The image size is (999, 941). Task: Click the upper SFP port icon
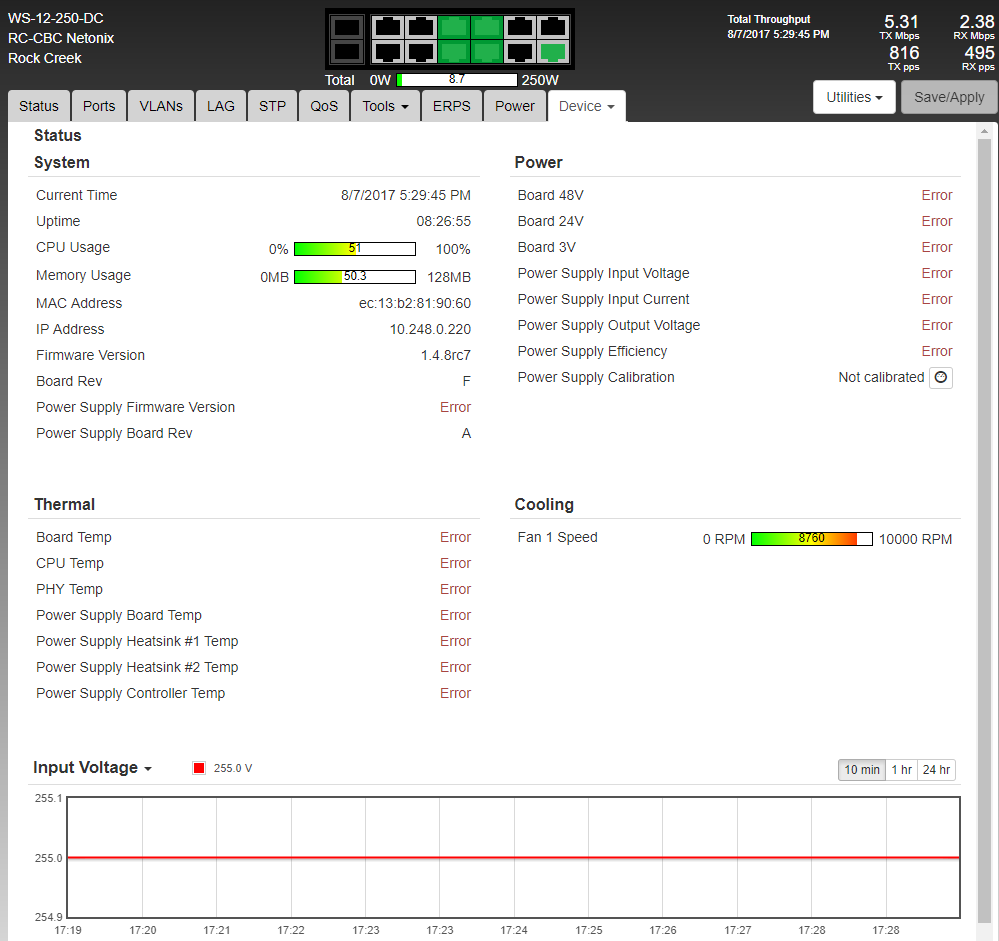click(x=346, y=28)
